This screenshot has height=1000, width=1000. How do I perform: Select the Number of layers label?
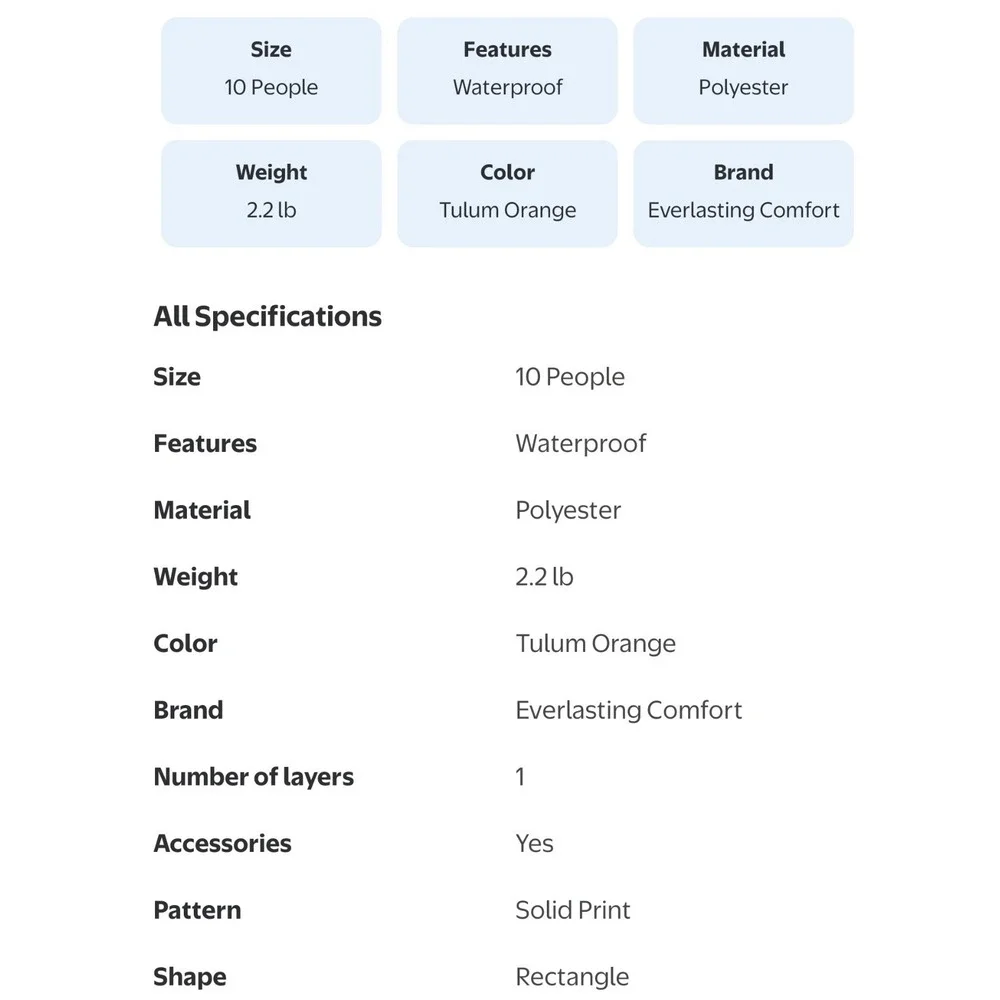pyautogui.click(x=253, y=777)
